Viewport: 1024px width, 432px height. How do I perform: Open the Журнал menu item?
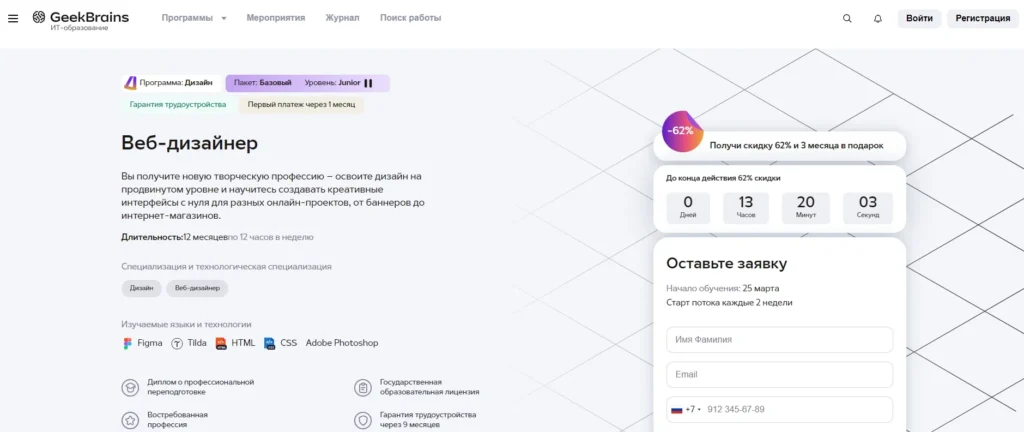[342, 18]
